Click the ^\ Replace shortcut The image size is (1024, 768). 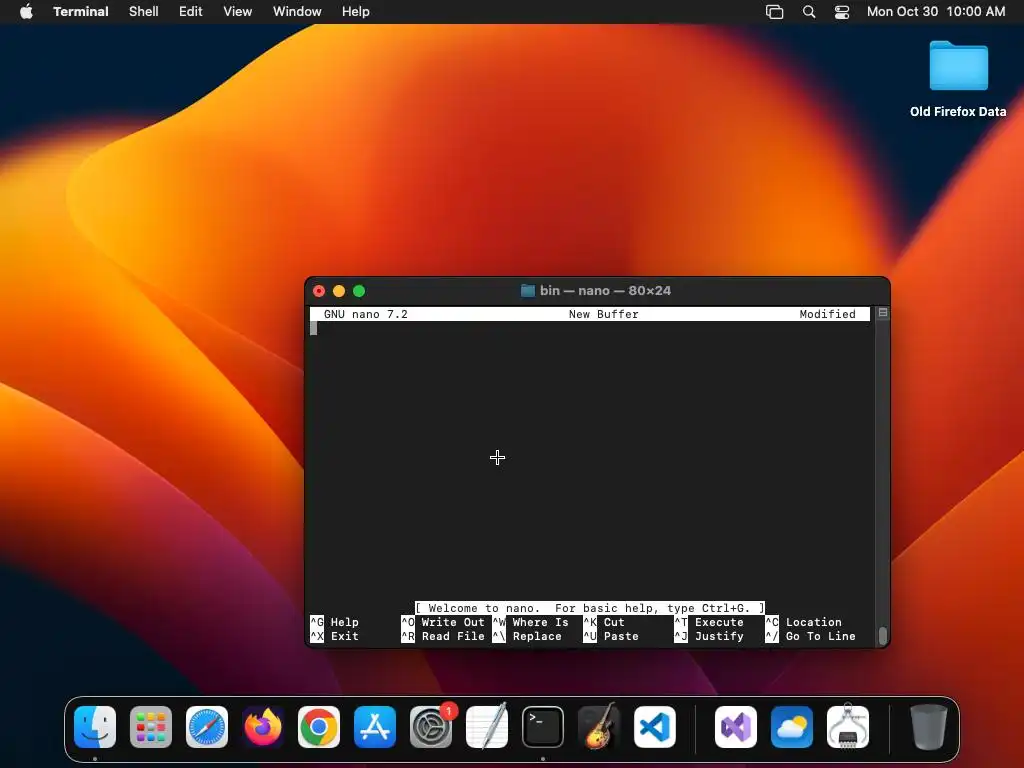click(x=528, y=636)
